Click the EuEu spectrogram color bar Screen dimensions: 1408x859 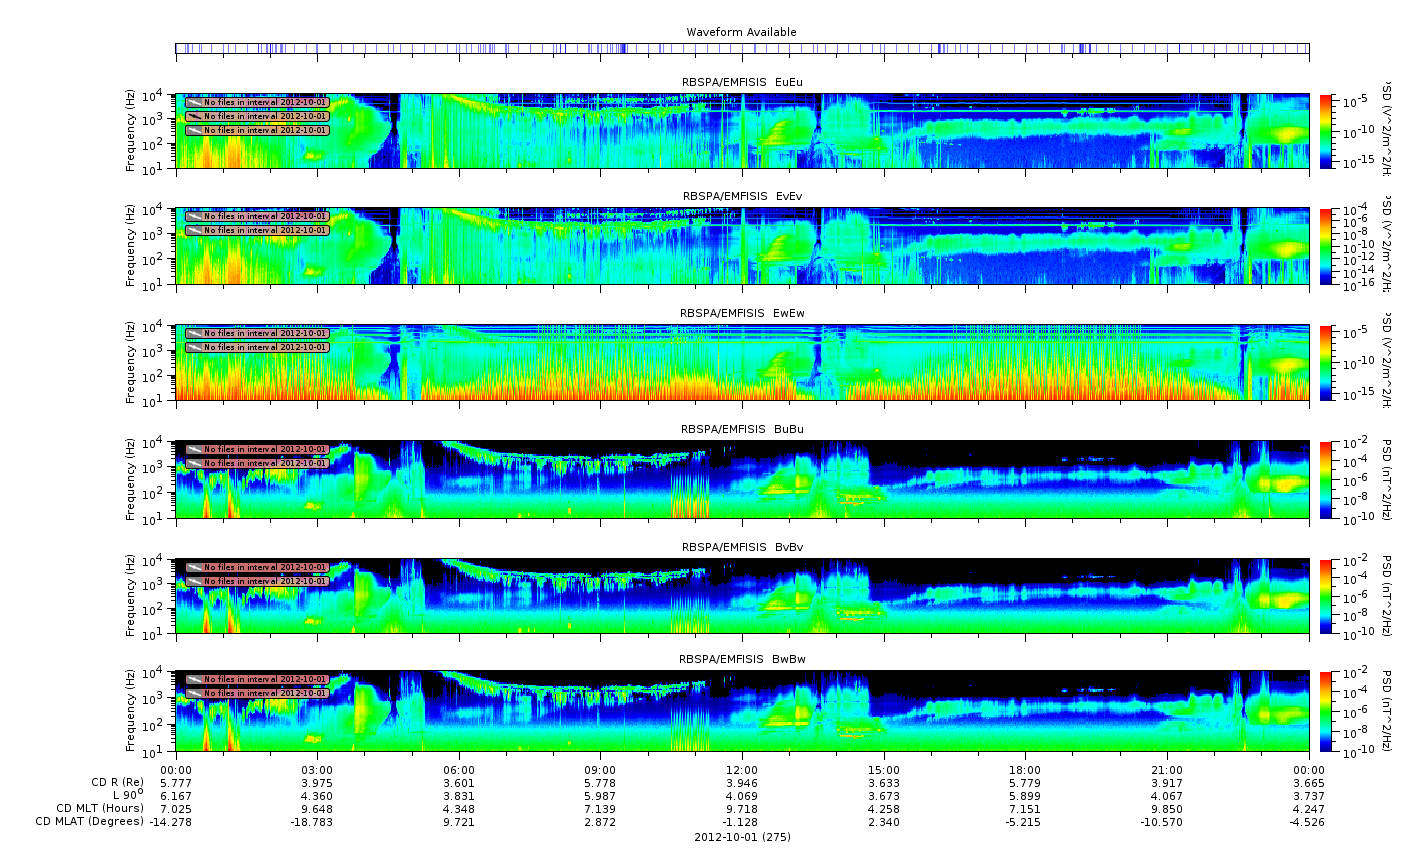pyautogui.click(x=1326, y=131)
